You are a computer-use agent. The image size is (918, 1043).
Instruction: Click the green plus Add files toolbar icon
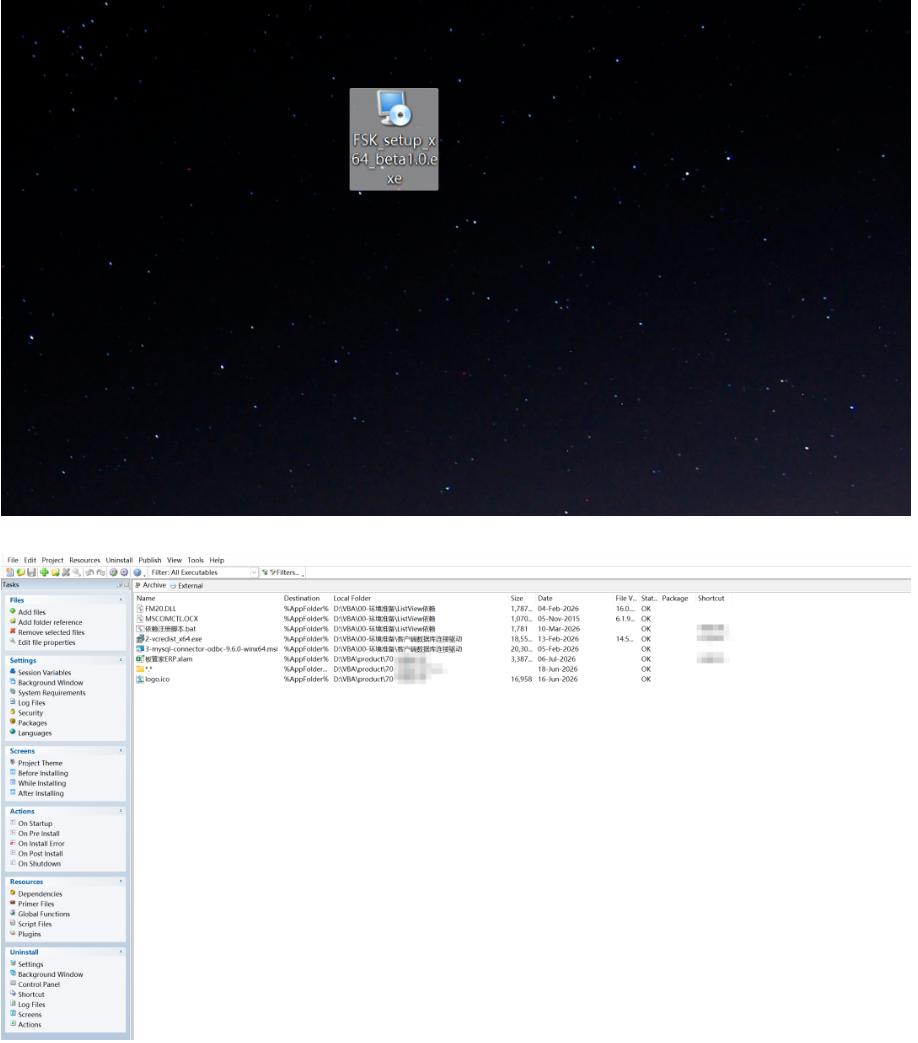(x=44, y=572)
